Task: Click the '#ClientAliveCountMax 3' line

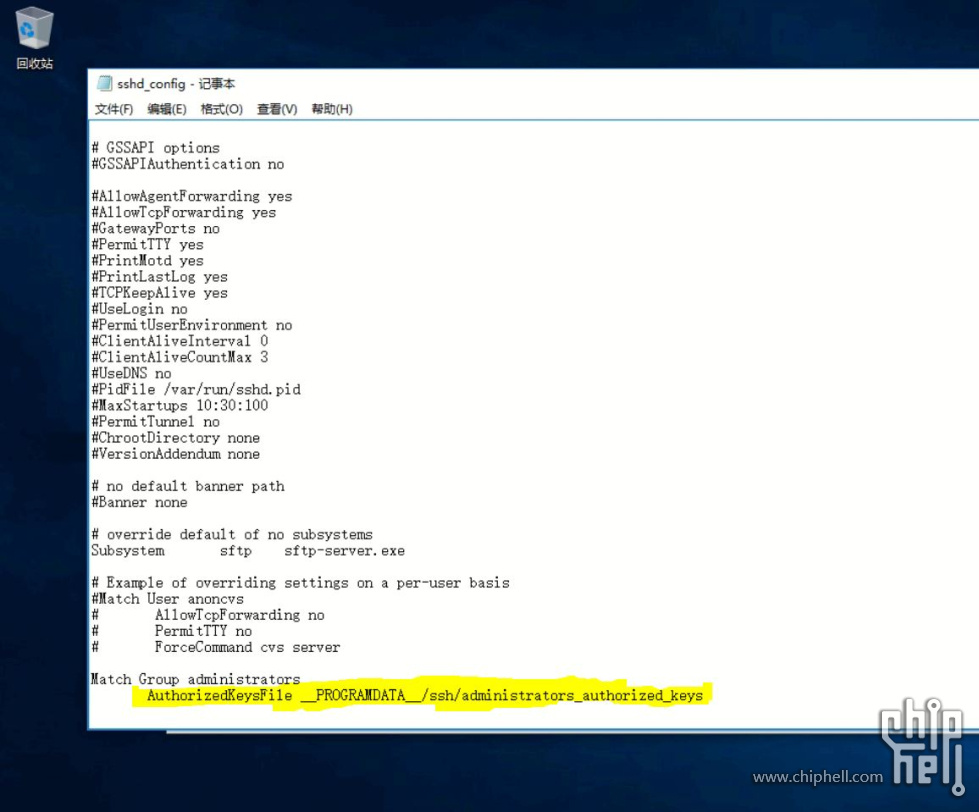Action: coord(180,357)
